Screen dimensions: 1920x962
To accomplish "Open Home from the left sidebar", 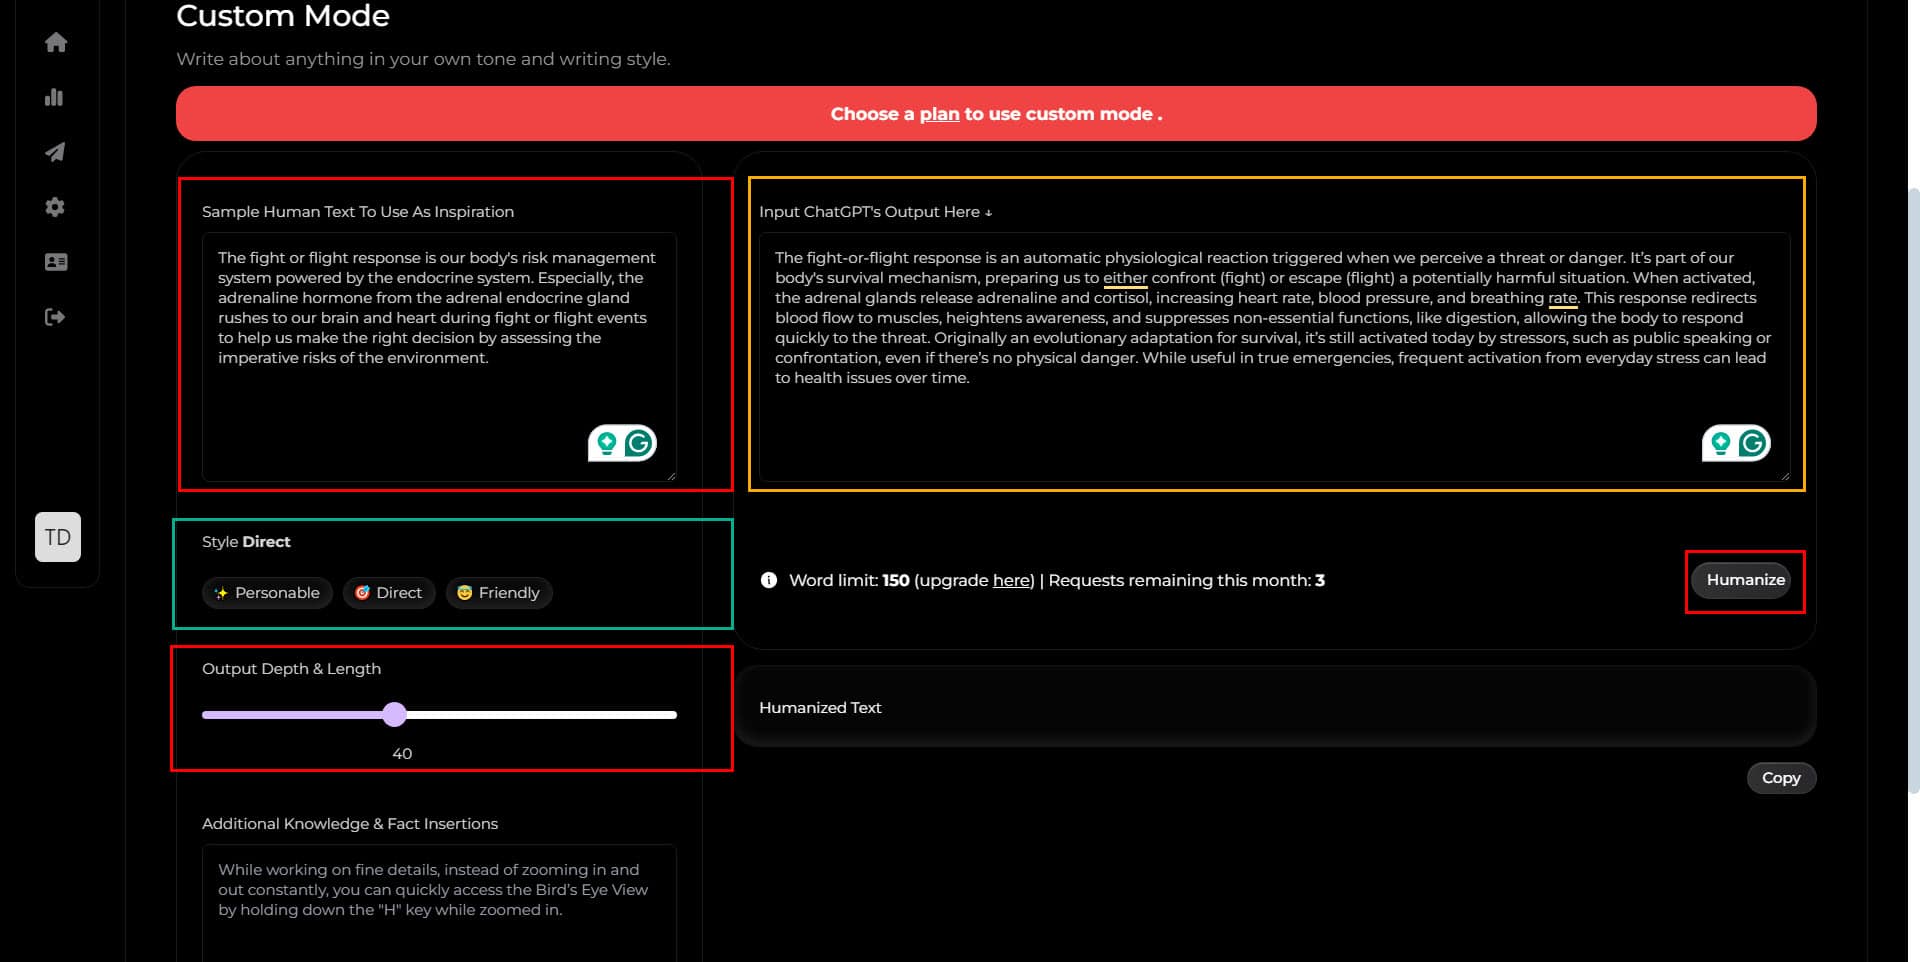I will point(57,42).
